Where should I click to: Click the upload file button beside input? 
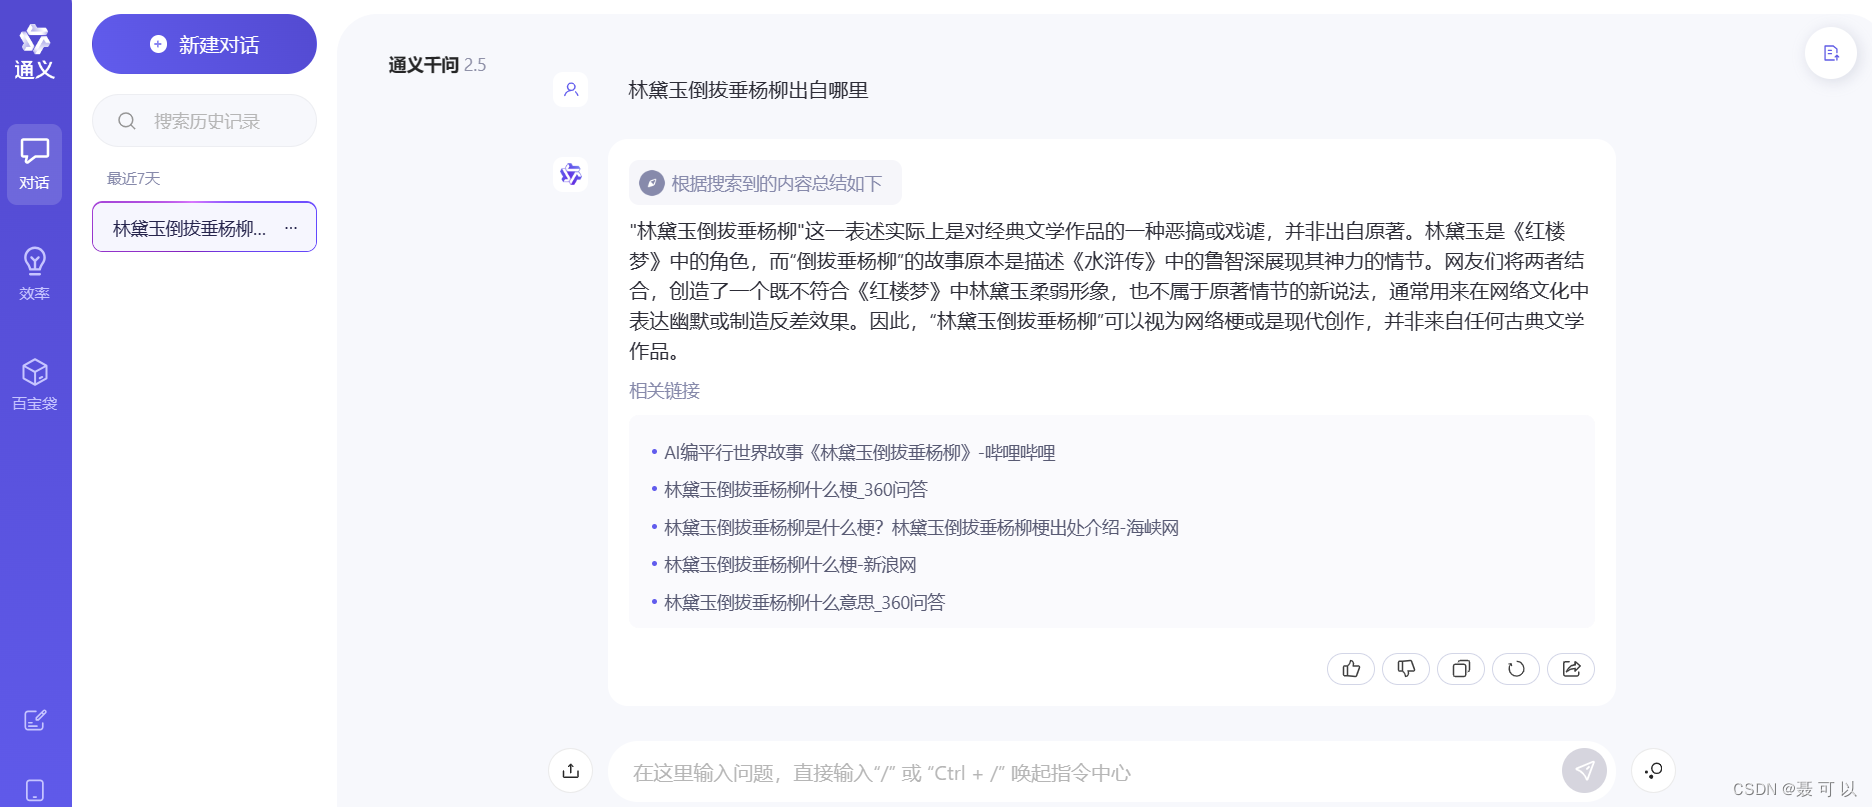[571, 771]
